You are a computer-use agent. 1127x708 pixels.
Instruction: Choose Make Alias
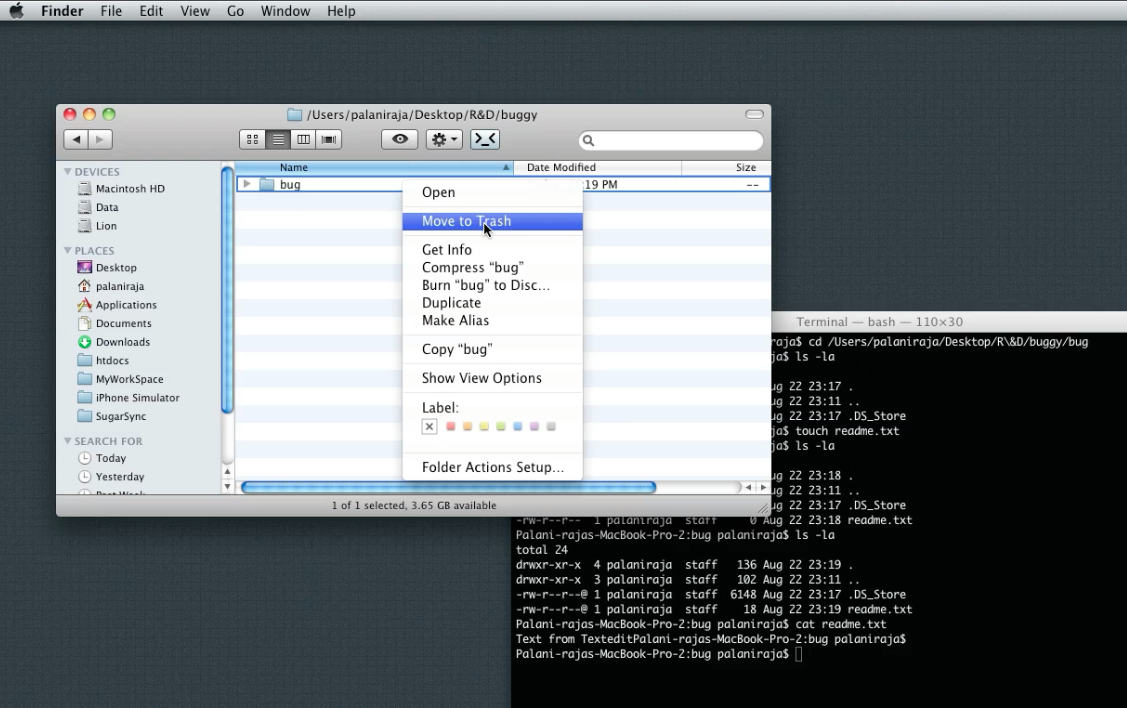coord(492,321)
